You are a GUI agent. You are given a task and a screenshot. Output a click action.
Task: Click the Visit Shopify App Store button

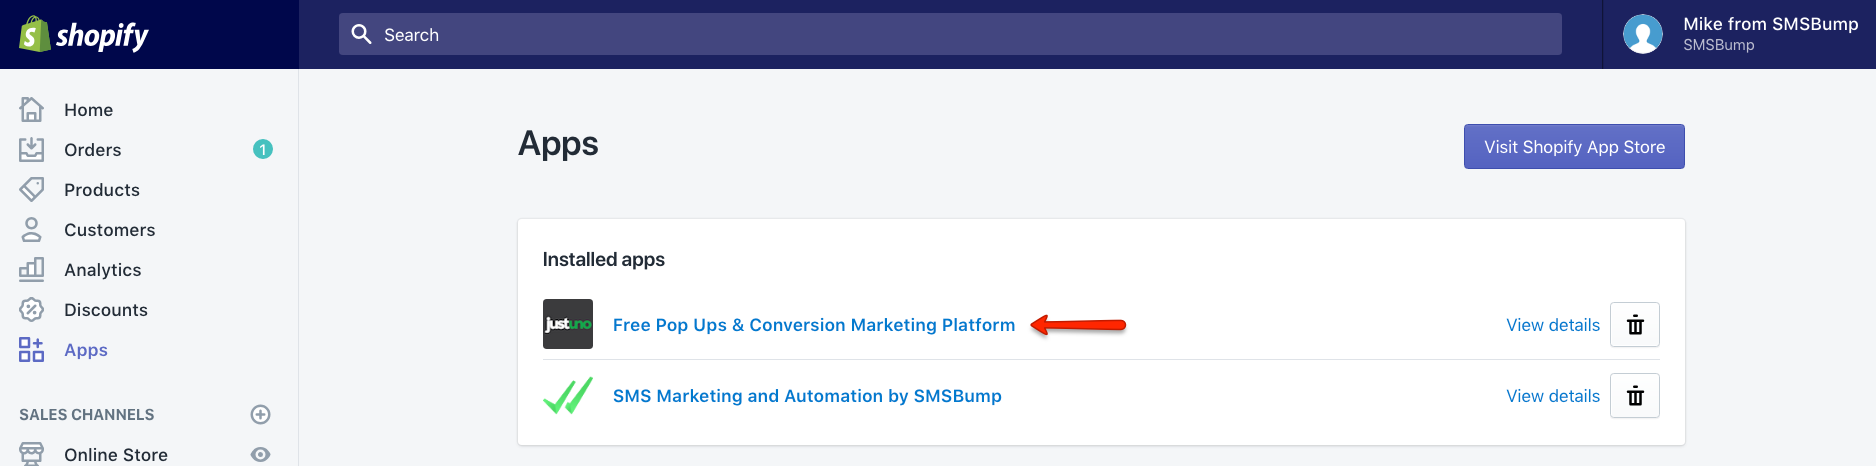pos(1574,147)
